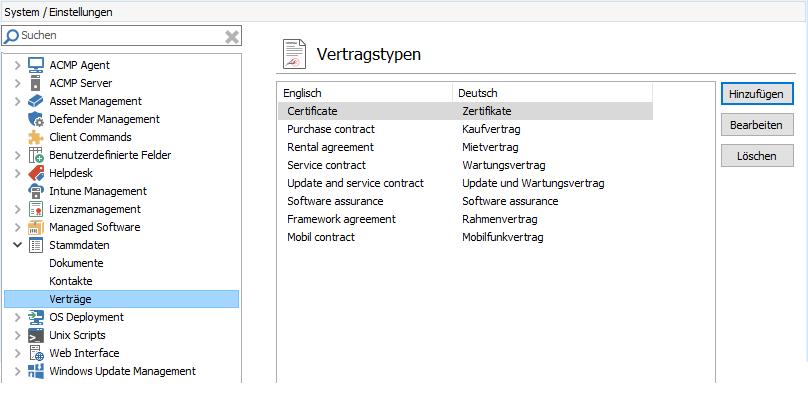Click the Kaufvertrag cell
808x395 pixels.
click(x=492, y=129)
